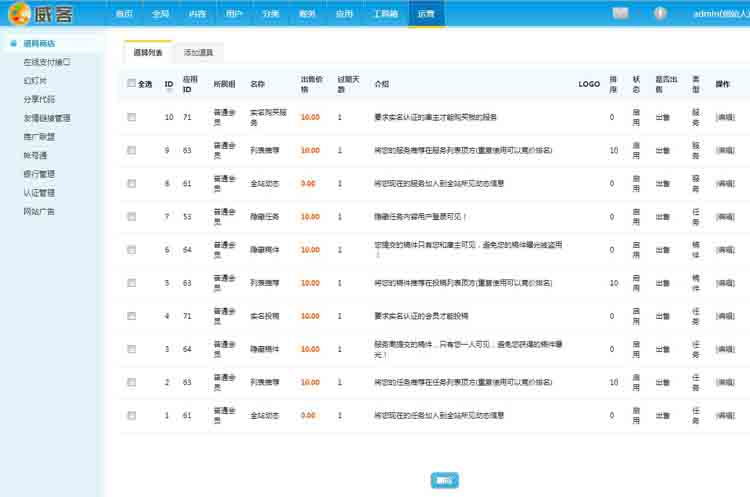Click the admin account name in header

click(720, 14)
